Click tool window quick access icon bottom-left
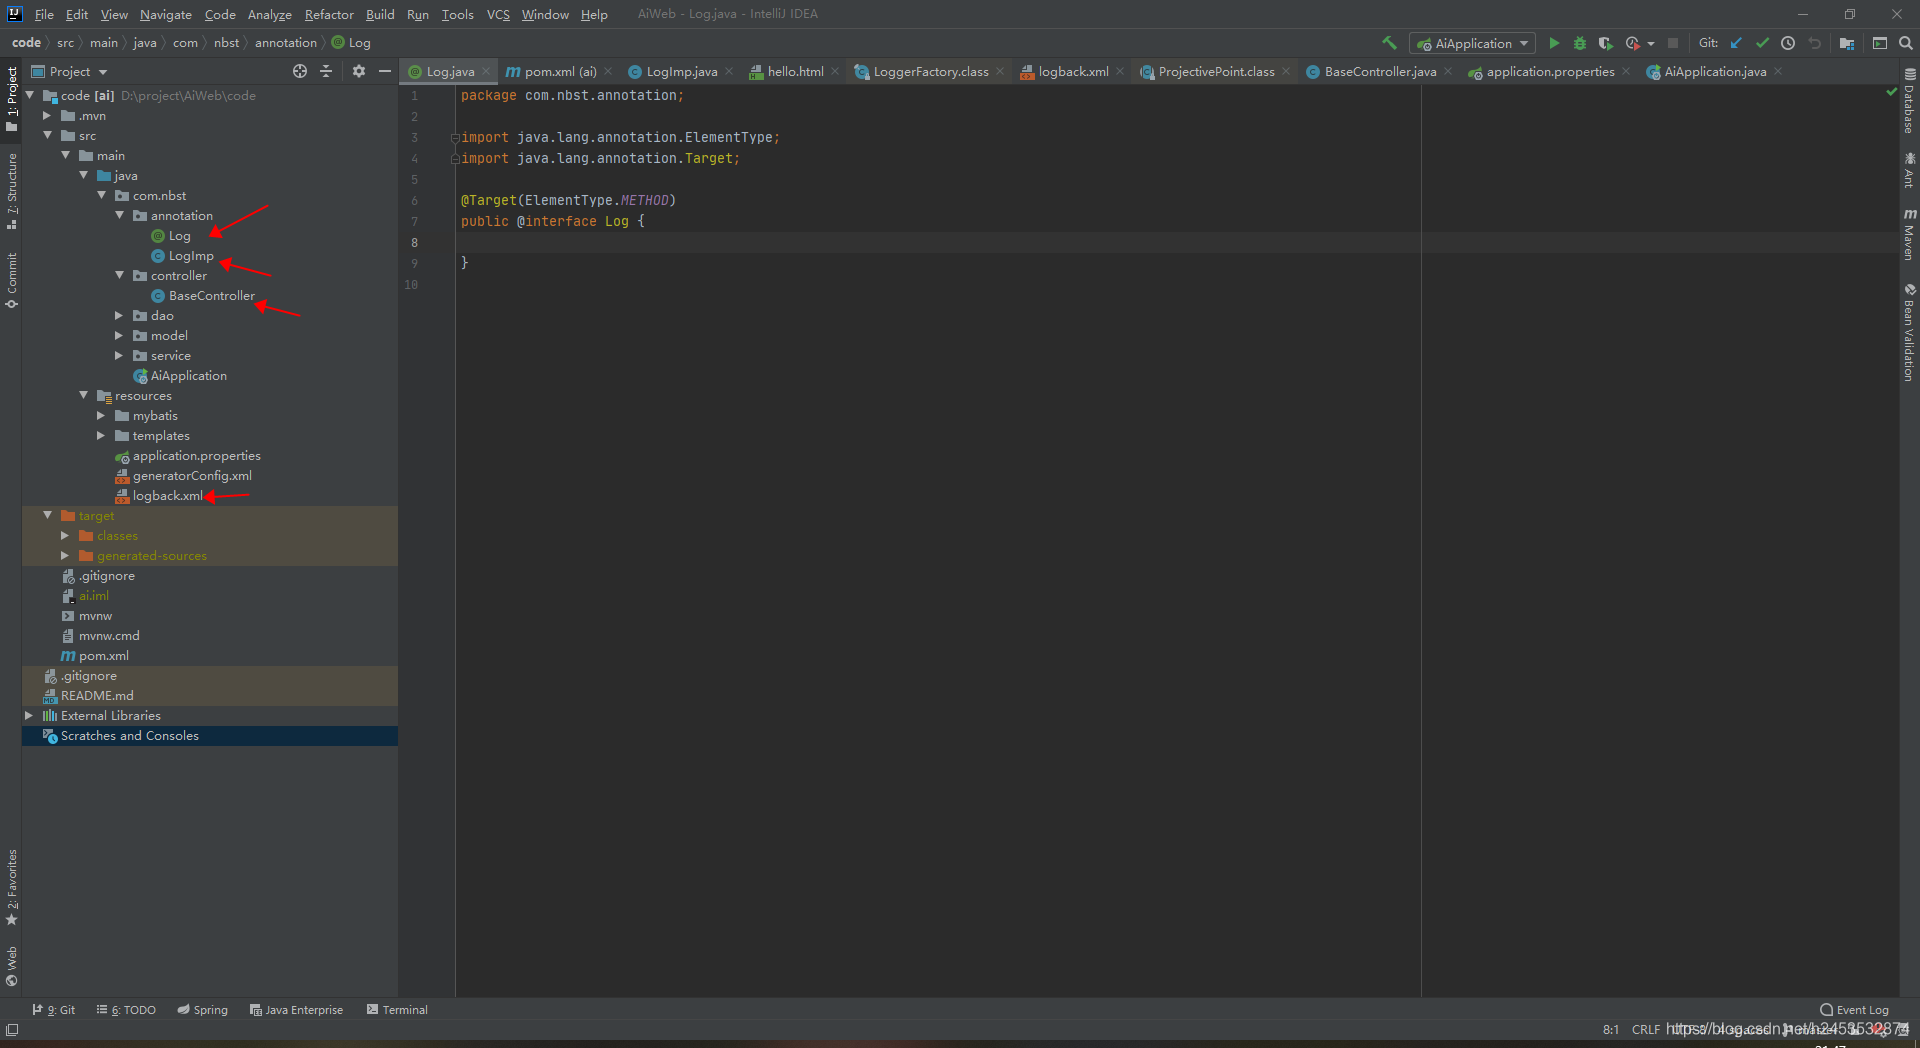The width and height of the screenshot is (1920, 1048). point(12,1029)
